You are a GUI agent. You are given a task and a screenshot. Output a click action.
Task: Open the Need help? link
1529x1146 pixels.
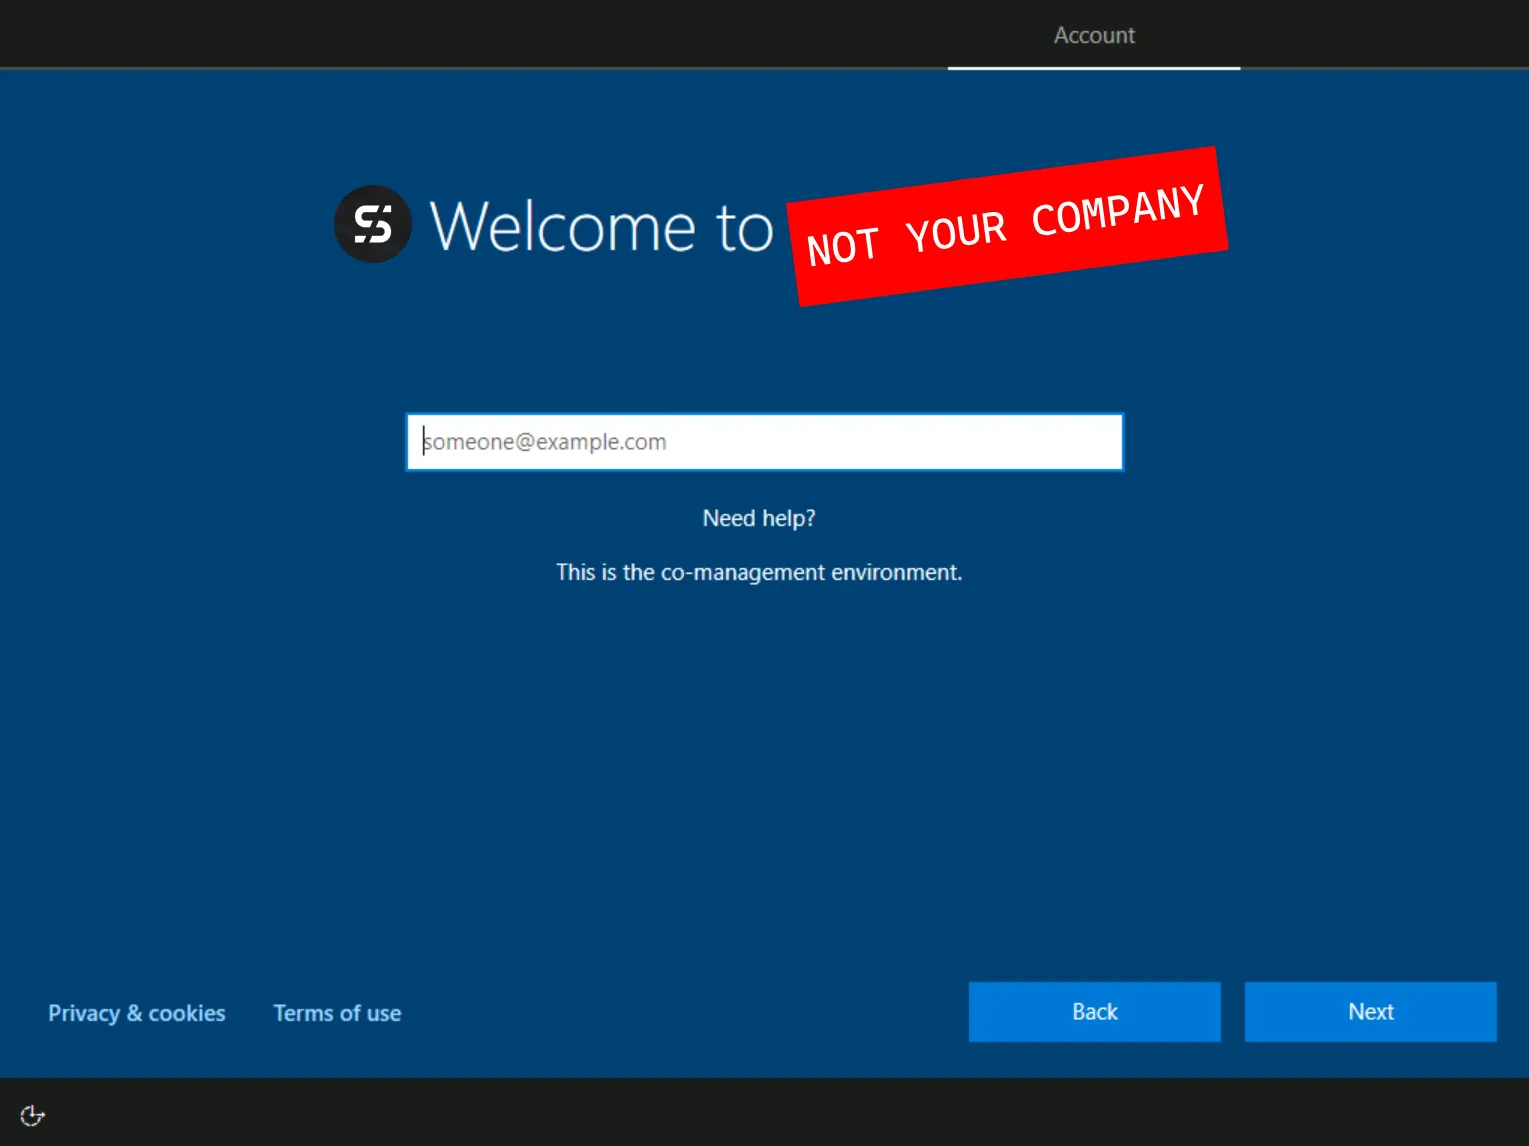click(759, 518)
